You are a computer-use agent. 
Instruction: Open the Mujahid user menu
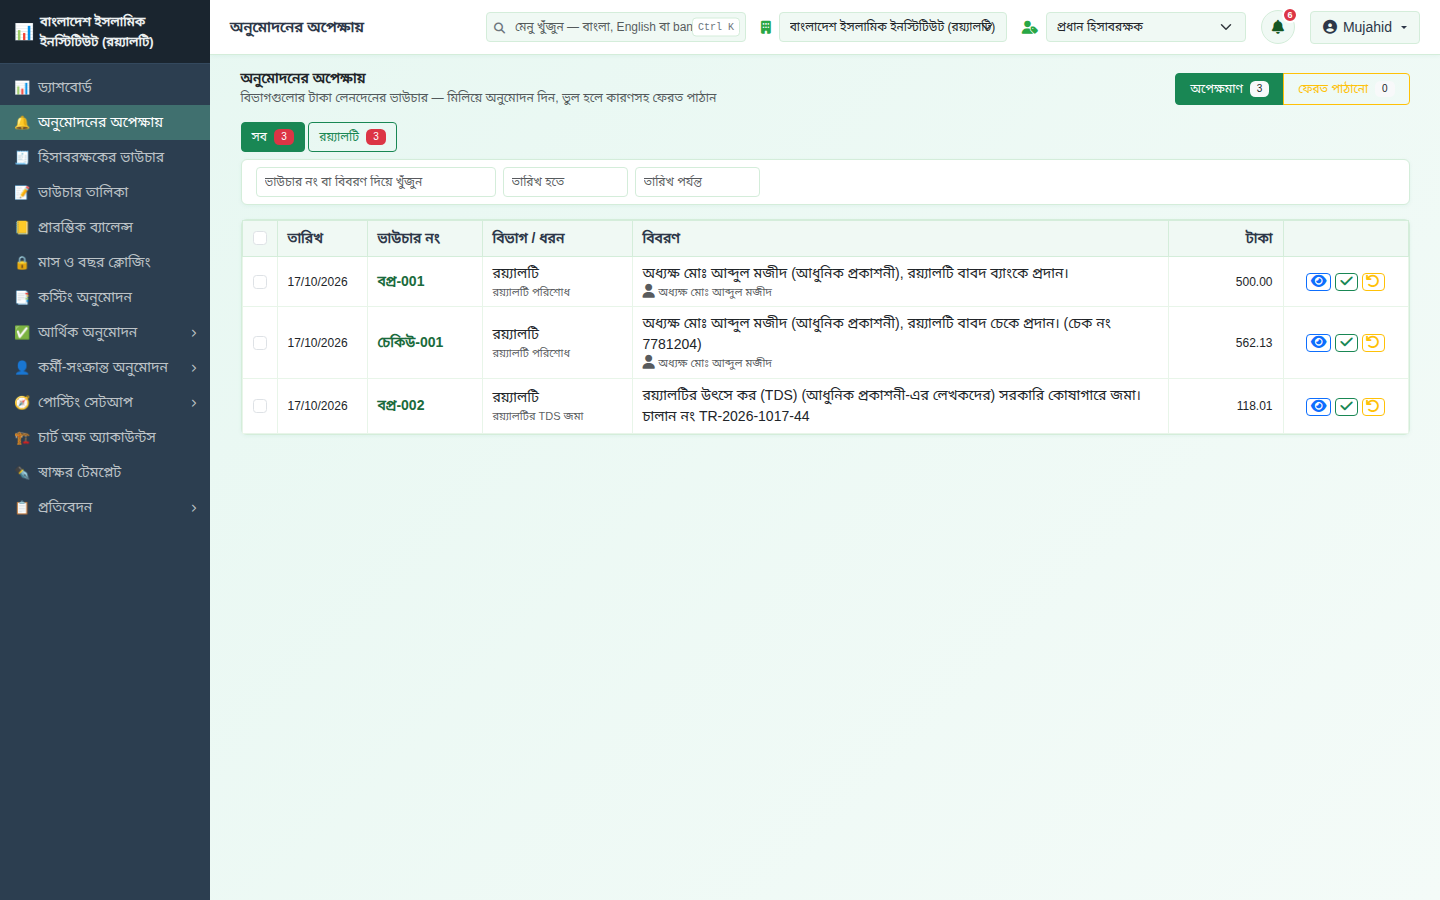pos(1365,27)
